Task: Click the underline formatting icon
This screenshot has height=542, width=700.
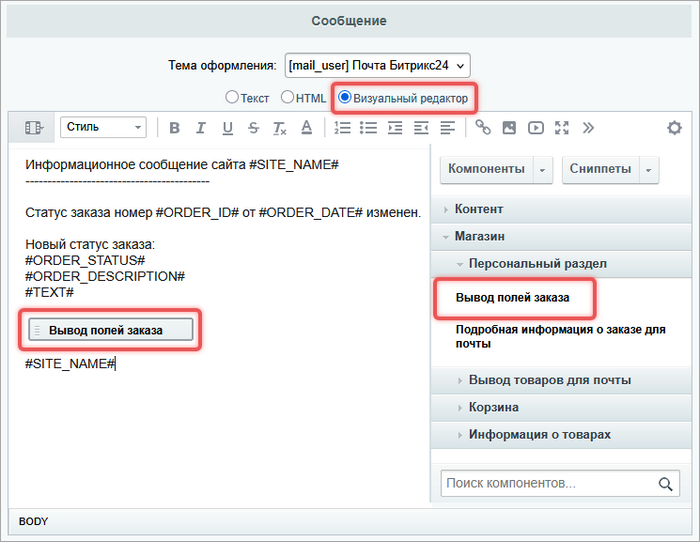Action: 227,128
